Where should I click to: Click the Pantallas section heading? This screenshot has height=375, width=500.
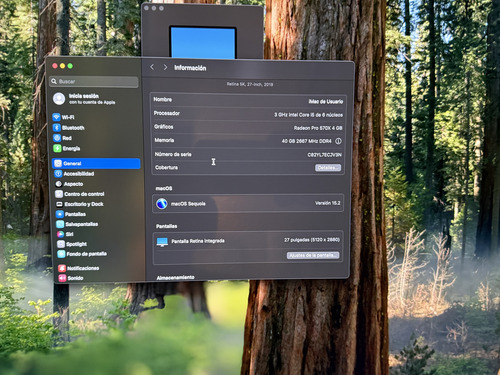pos(166,226)
